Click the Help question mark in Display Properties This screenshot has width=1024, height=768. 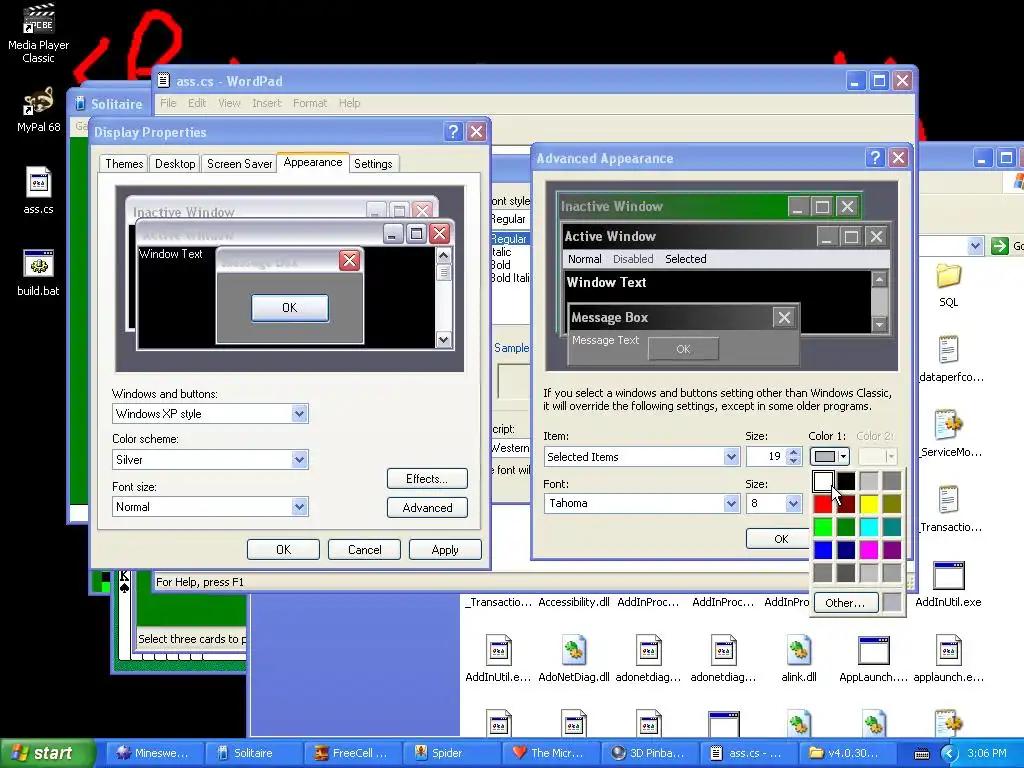(453, 131)
